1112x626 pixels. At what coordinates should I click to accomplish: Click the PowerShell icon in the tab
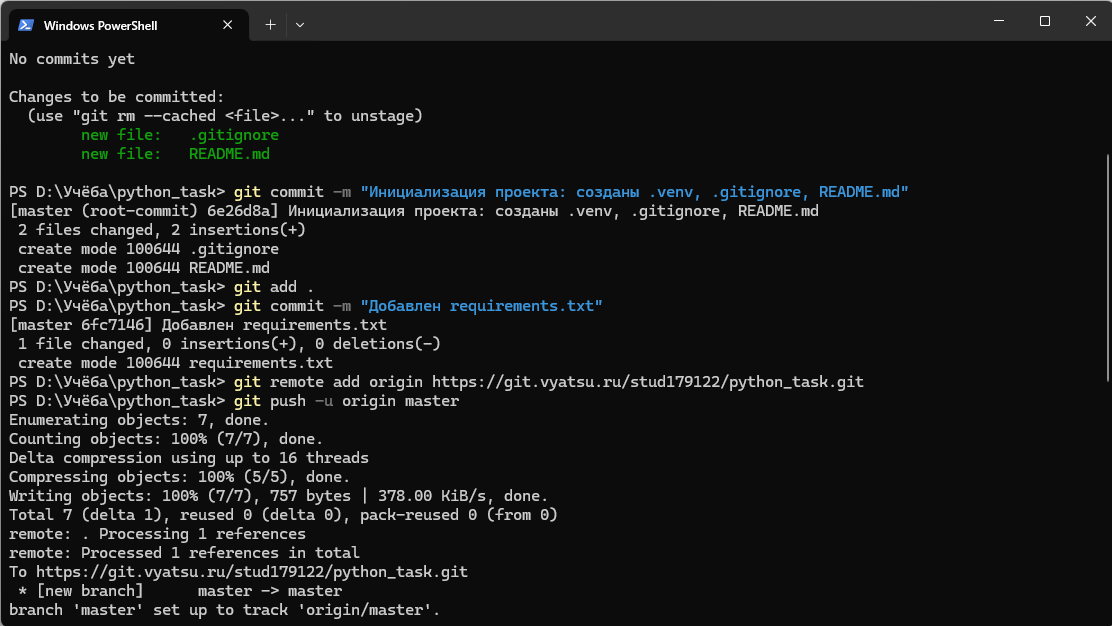pos(26,25)
